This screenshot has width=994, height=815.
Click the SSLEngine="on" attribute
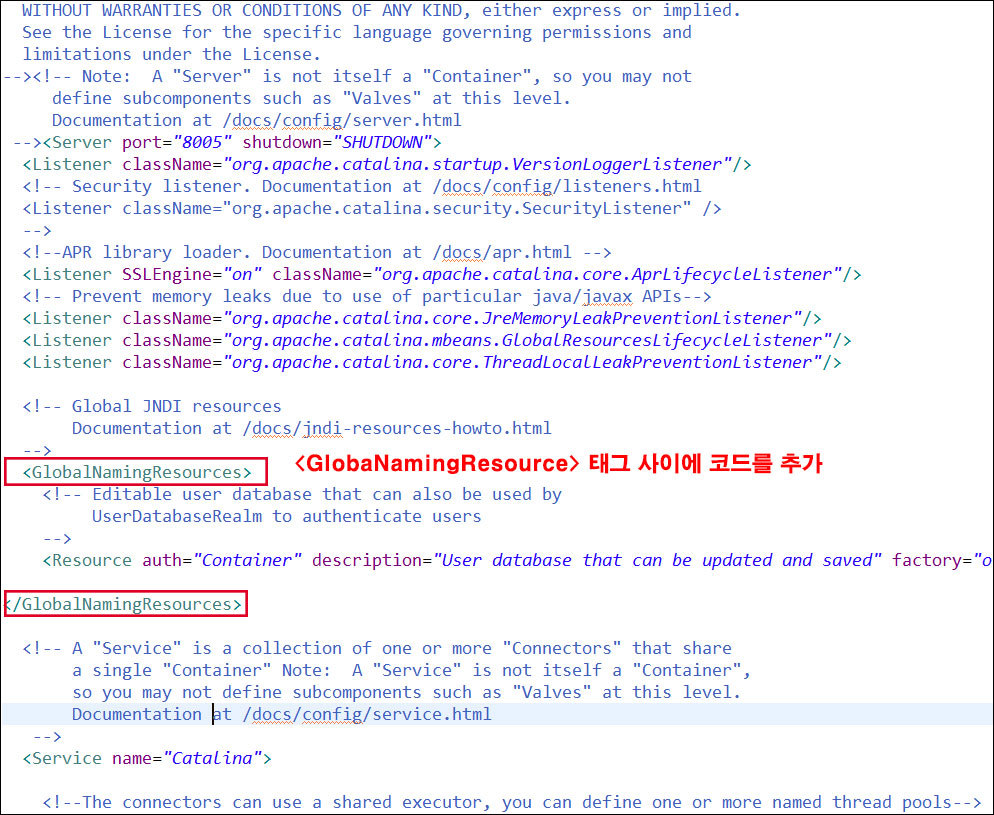192,274
